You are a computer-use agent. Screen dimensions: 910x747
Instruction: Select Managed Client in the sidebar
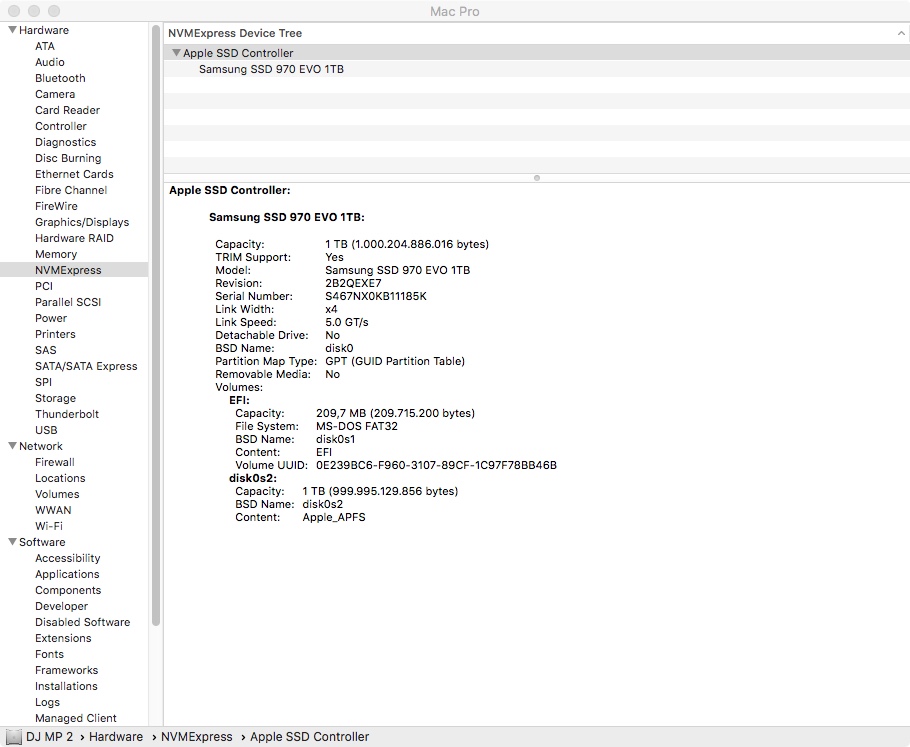[x=75, y=718]
